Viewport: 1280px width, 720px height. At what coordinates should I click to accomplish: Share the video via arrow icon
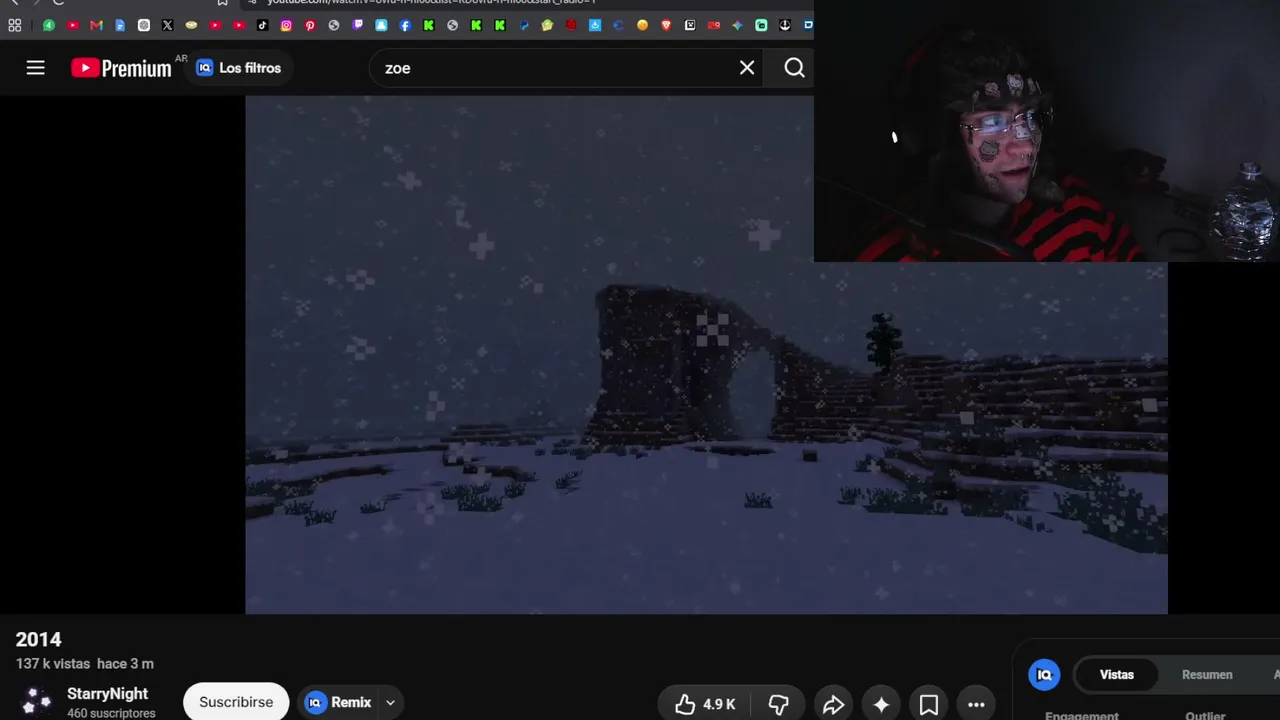(x=833, y=704)
